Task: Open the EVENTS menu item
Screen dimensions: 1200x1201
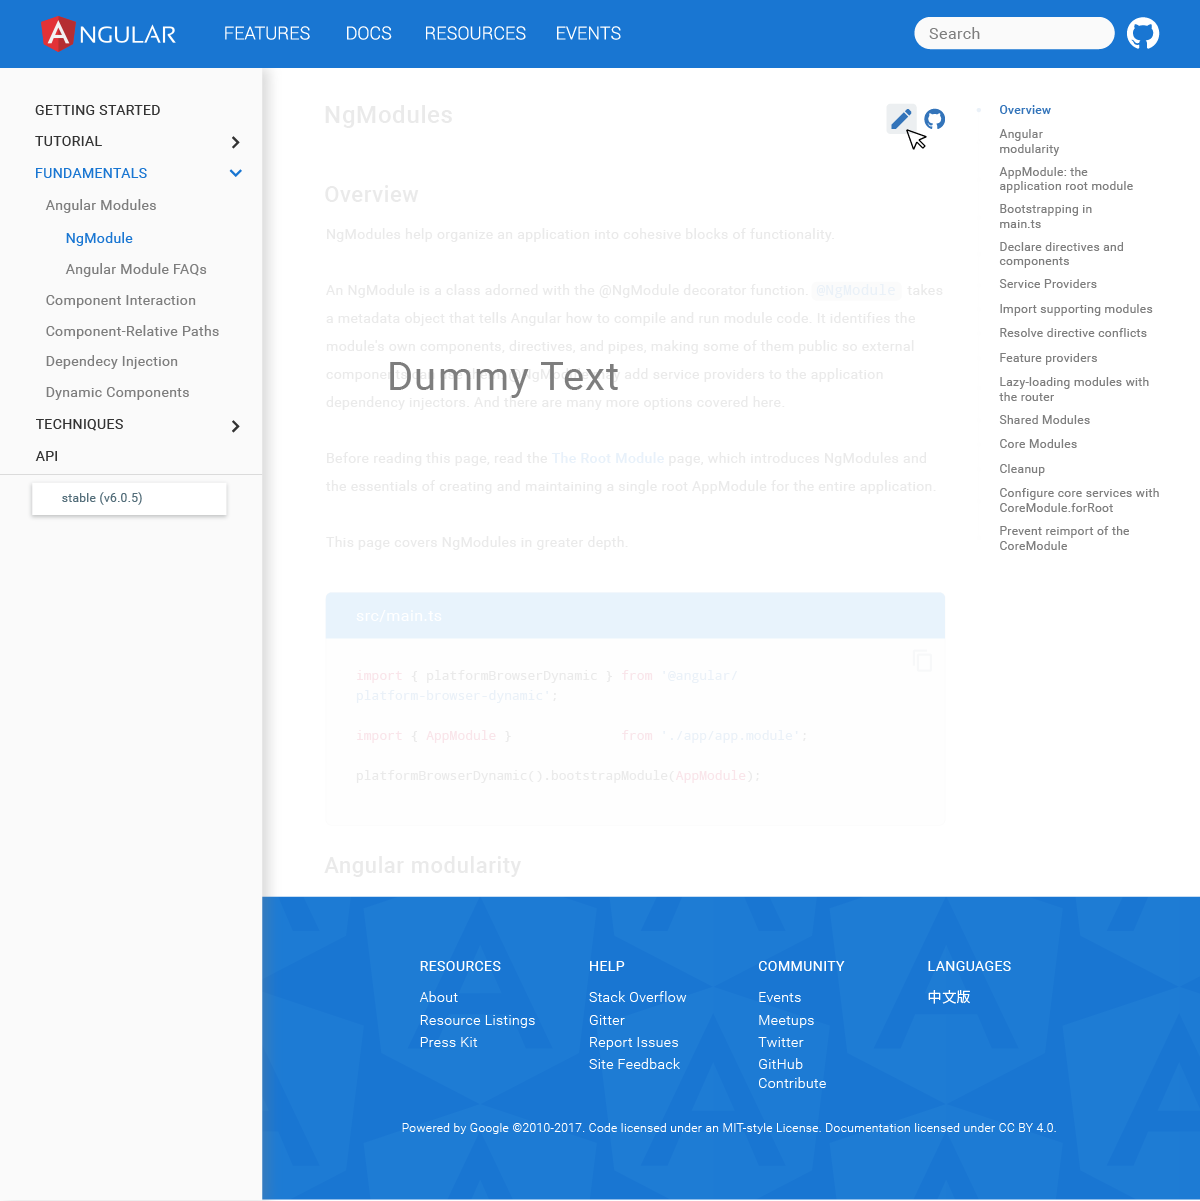Action: click(x=588, y=33)
